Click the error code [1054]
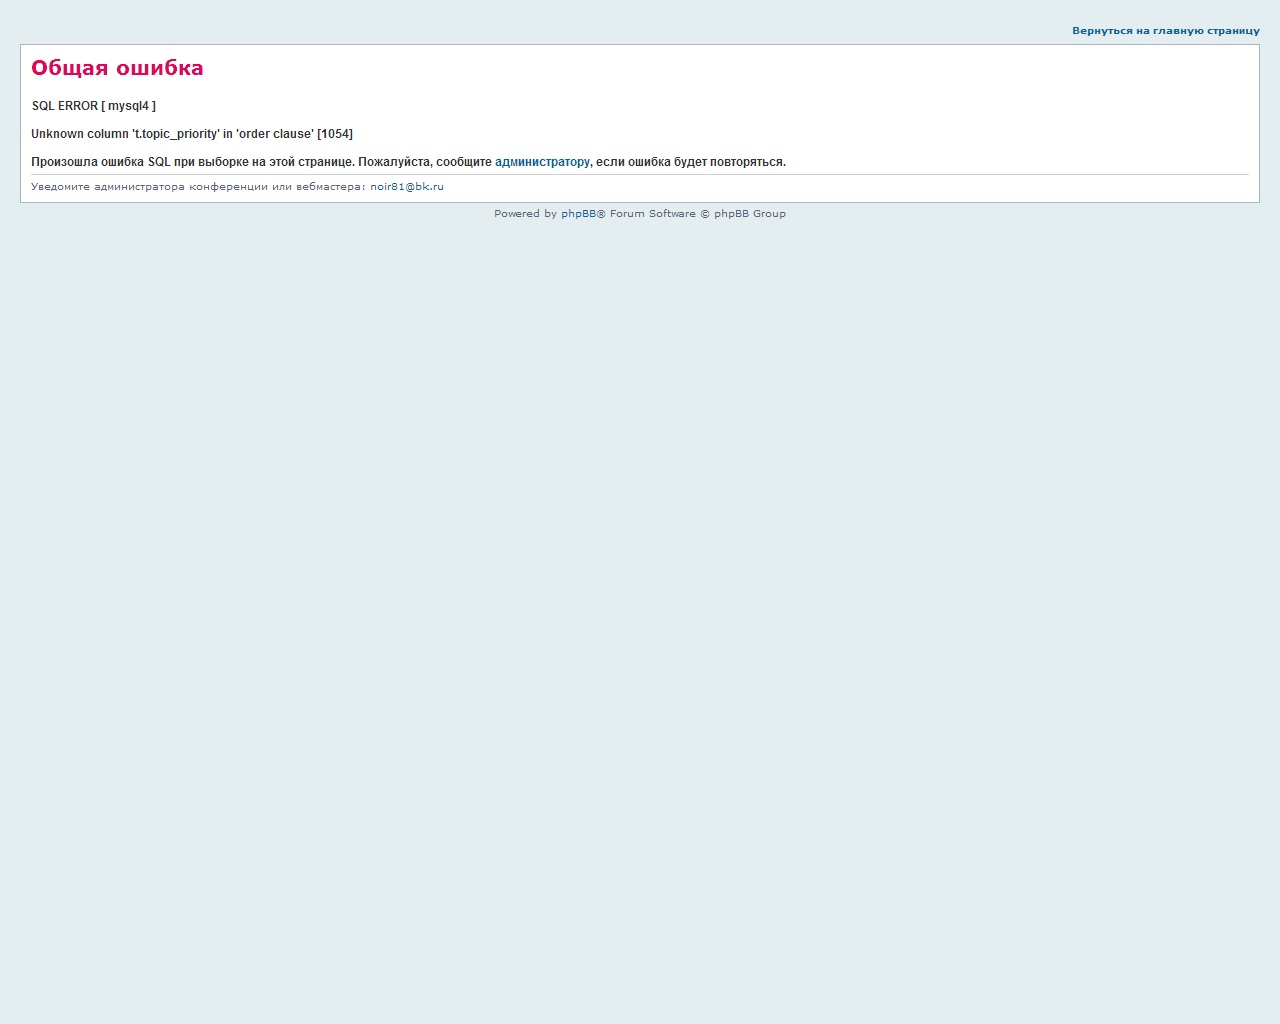 pyautogui.click(x=335, y=134)
